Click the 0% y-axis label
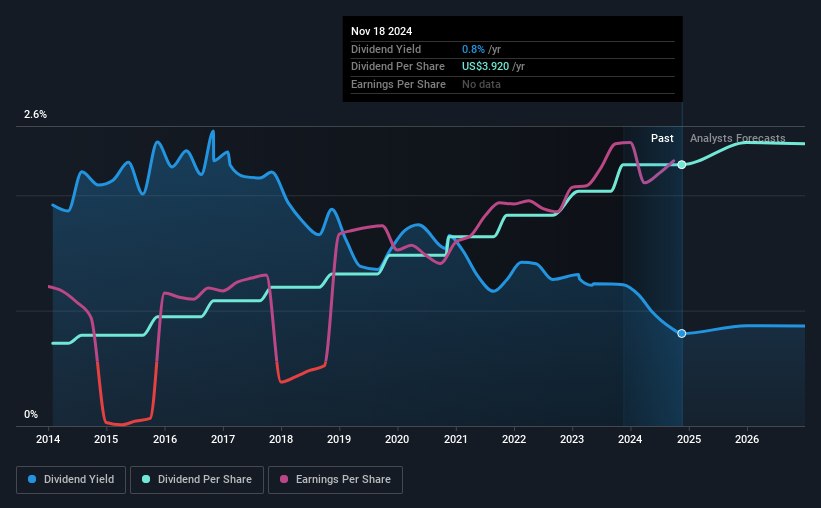 (x=31, y=414)
